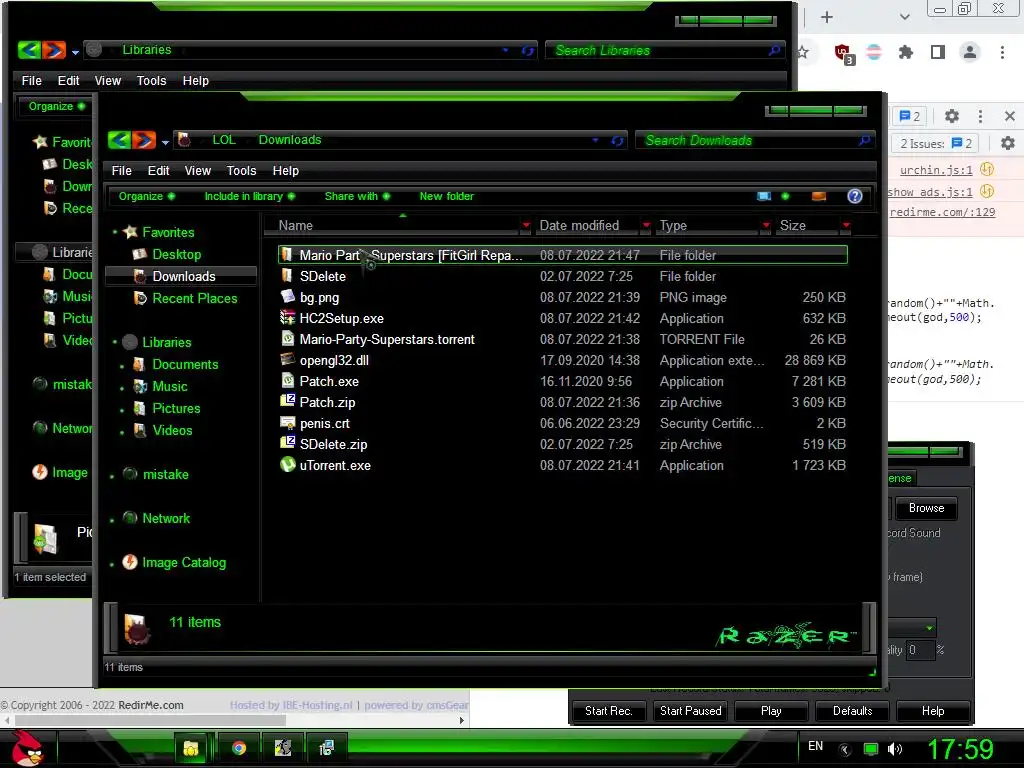The height and width of the screenshot is (768, 1024).
Task: Select the mistake item in navigation pane
Action: point(165,475)
